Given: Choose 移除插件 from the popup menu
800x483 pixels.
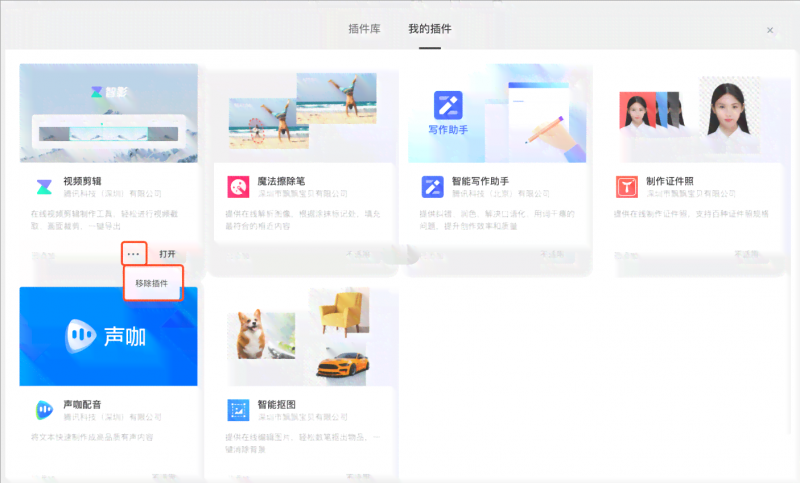Looking at the screenshot, I should click(x=154, y=283).
